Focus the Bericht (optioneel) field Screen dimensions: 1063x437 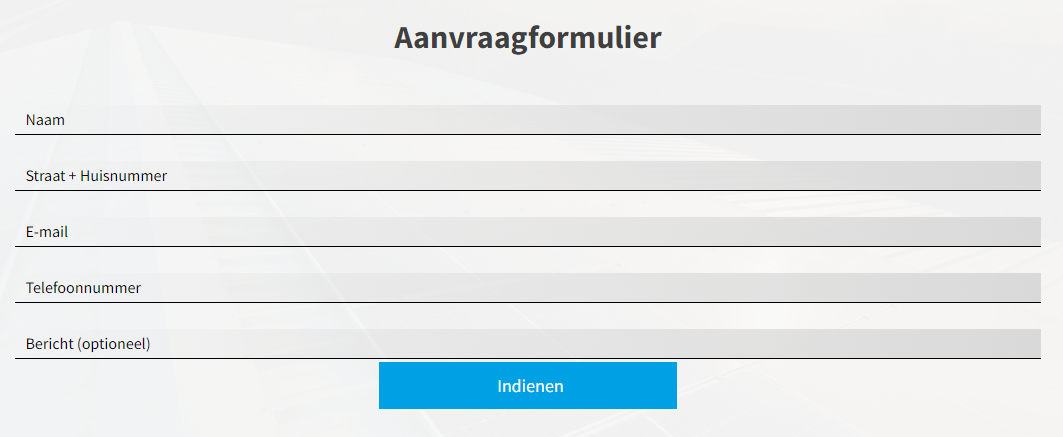click(x=527, y=344)
